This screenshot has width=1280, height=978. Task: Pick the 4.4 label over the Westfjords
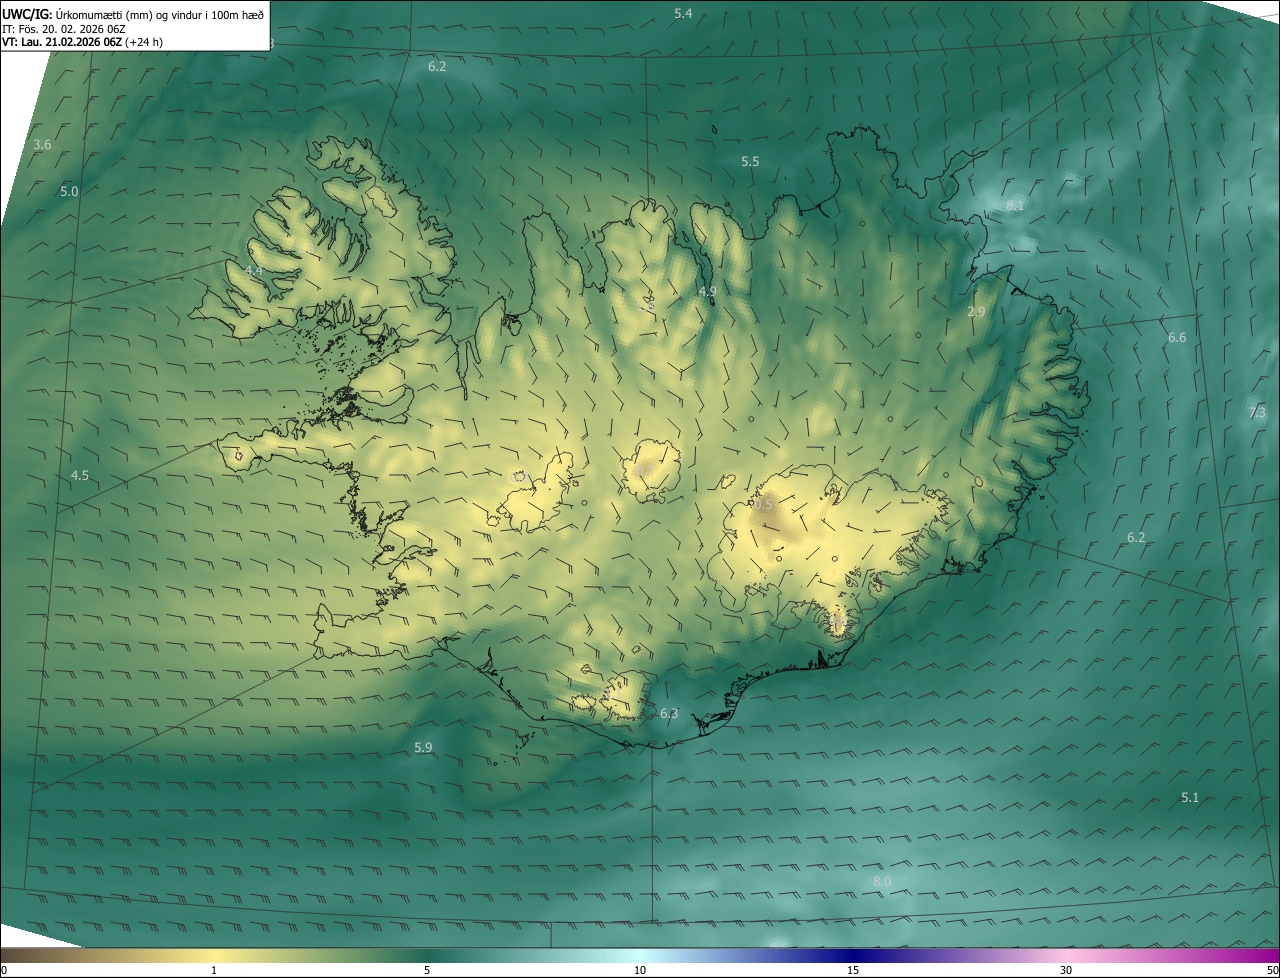pyautogui.click(x=254, y=271)
